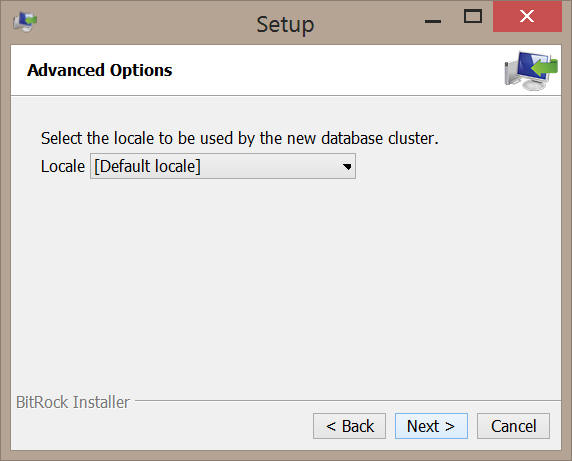Click the separator line beside BitRock Installer
The width and height of the screenshot is (572, 461).
point(348,400)
